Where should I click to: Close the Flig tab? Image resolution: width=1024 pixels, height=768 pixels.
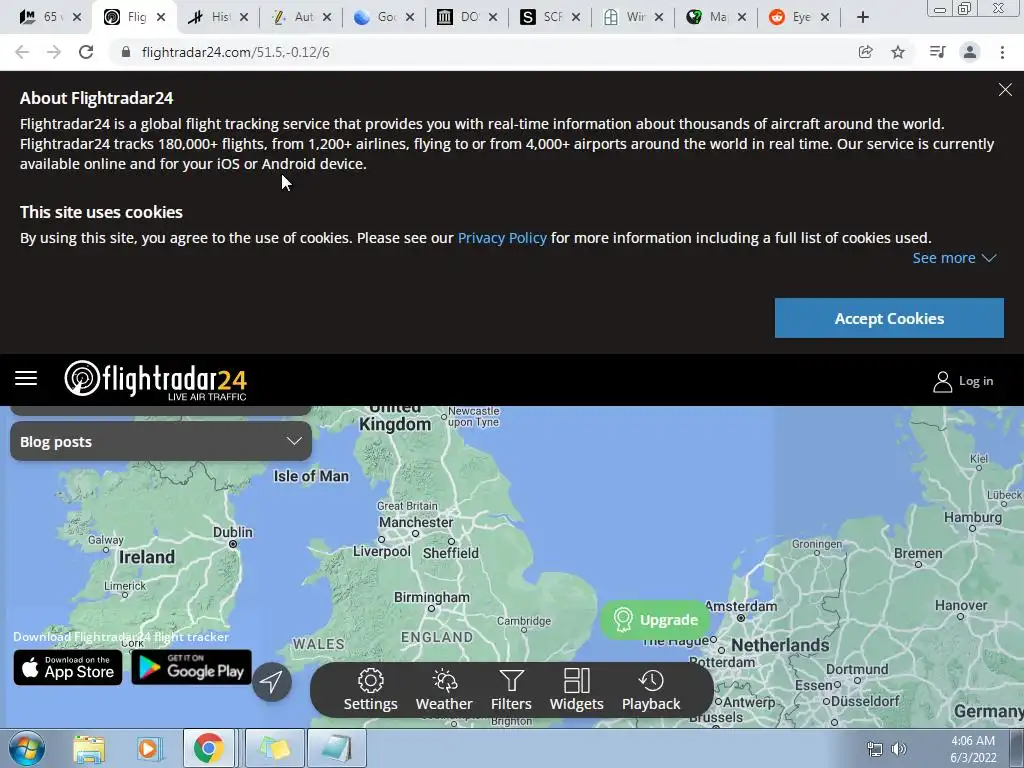click(x=161, y=18)
